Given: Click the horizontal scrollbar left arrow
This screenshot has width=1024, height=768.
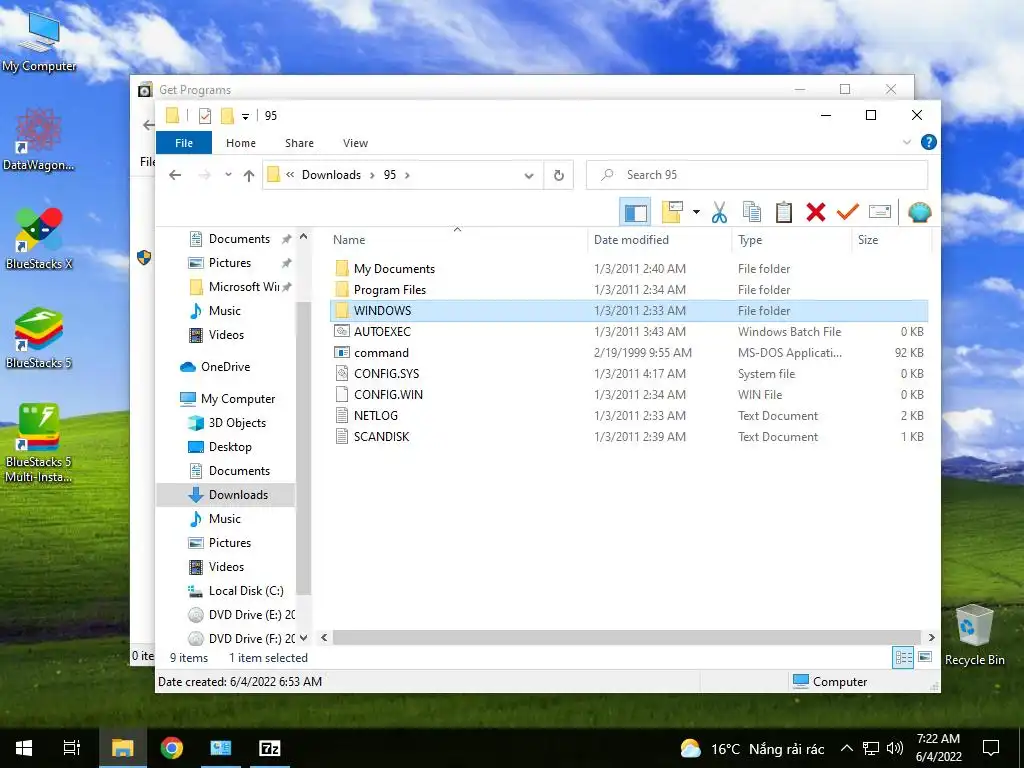Looking at the screenshot, I should pos(325,637).
